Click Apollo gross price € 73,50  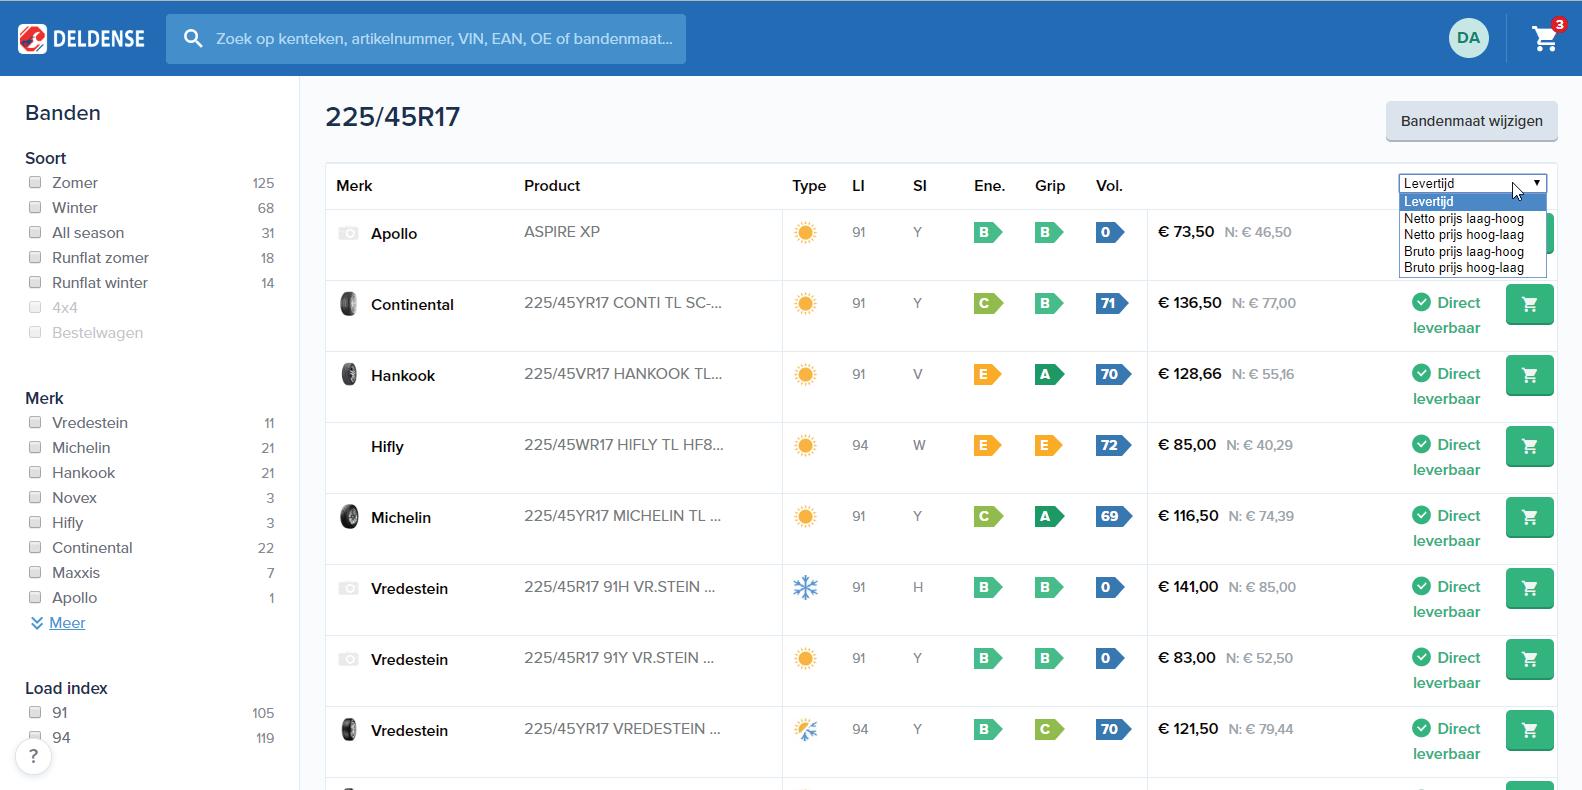click(x=1186, y=232)
